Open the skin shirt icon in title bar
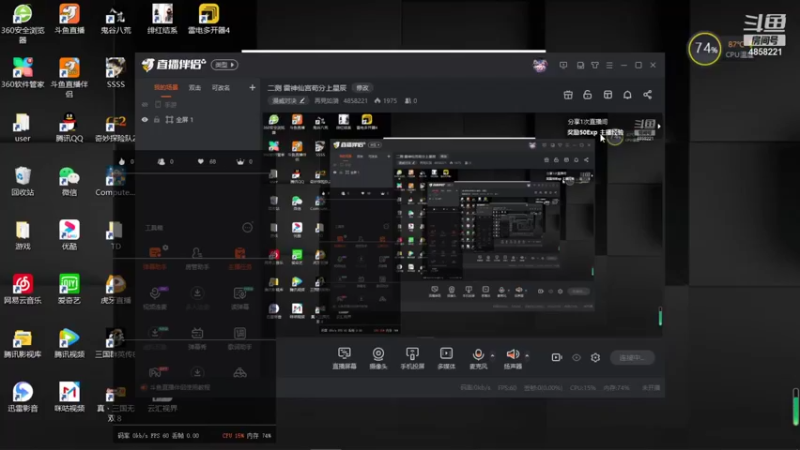Image resolution: width=800 pixels, height=450 pixels. coord(595,65)
